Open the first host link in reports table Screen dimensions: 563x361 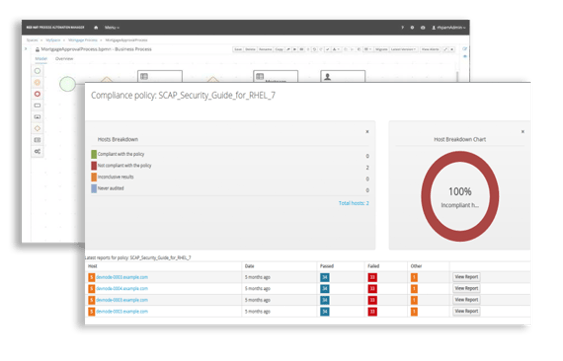coord(122,277)
